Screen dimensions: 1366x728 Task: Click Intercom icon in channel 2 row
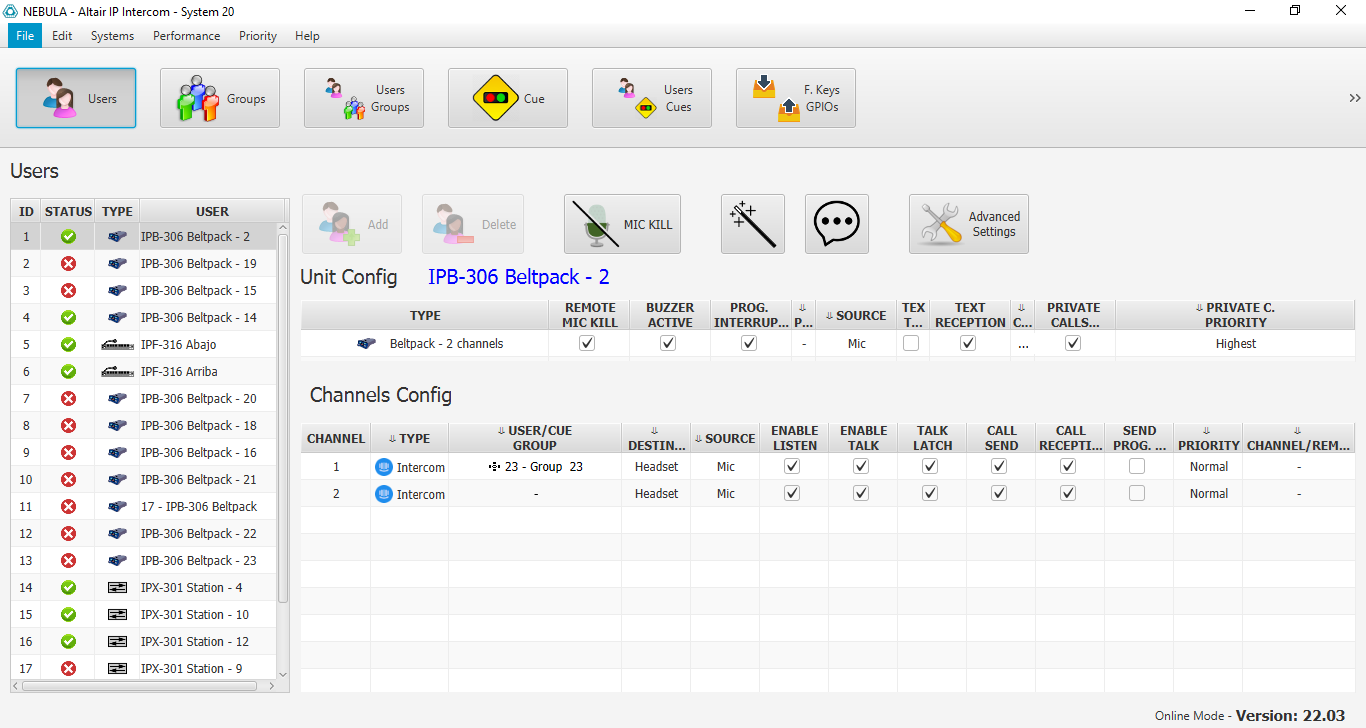tap(383, 494)
